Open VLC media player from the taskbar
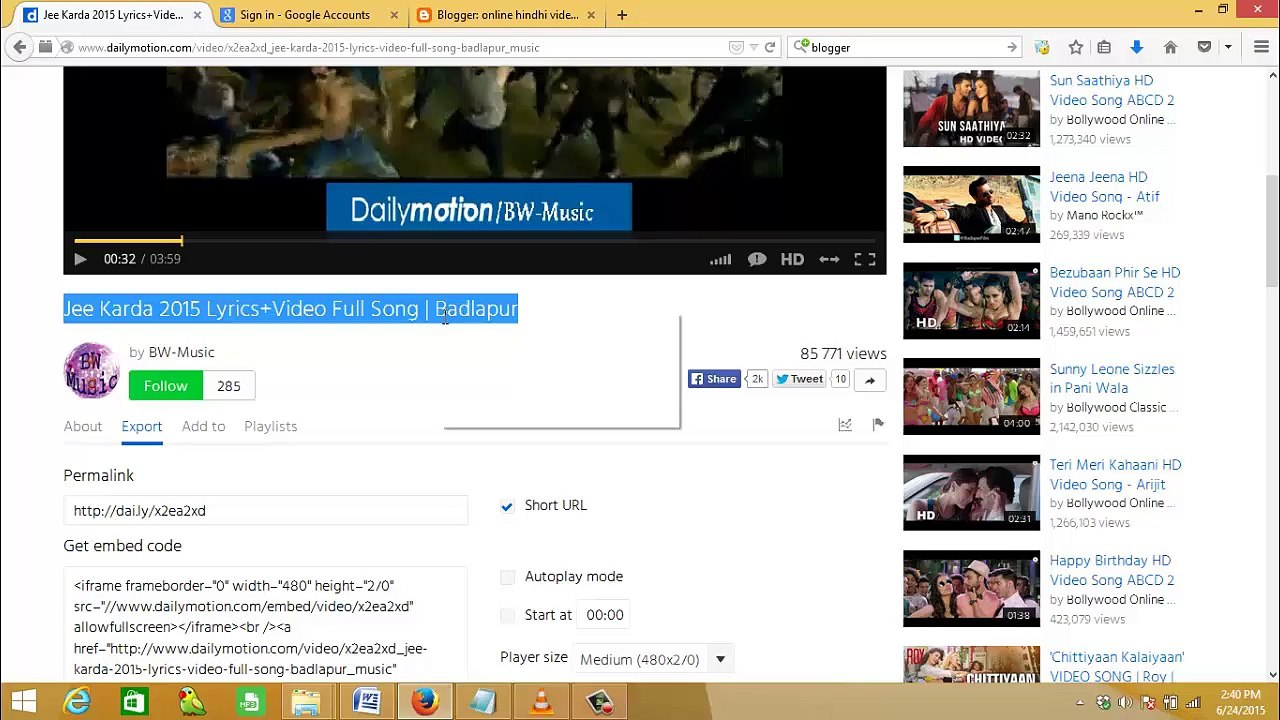Viewport: 1280px width, 720px height. point(541,702)
